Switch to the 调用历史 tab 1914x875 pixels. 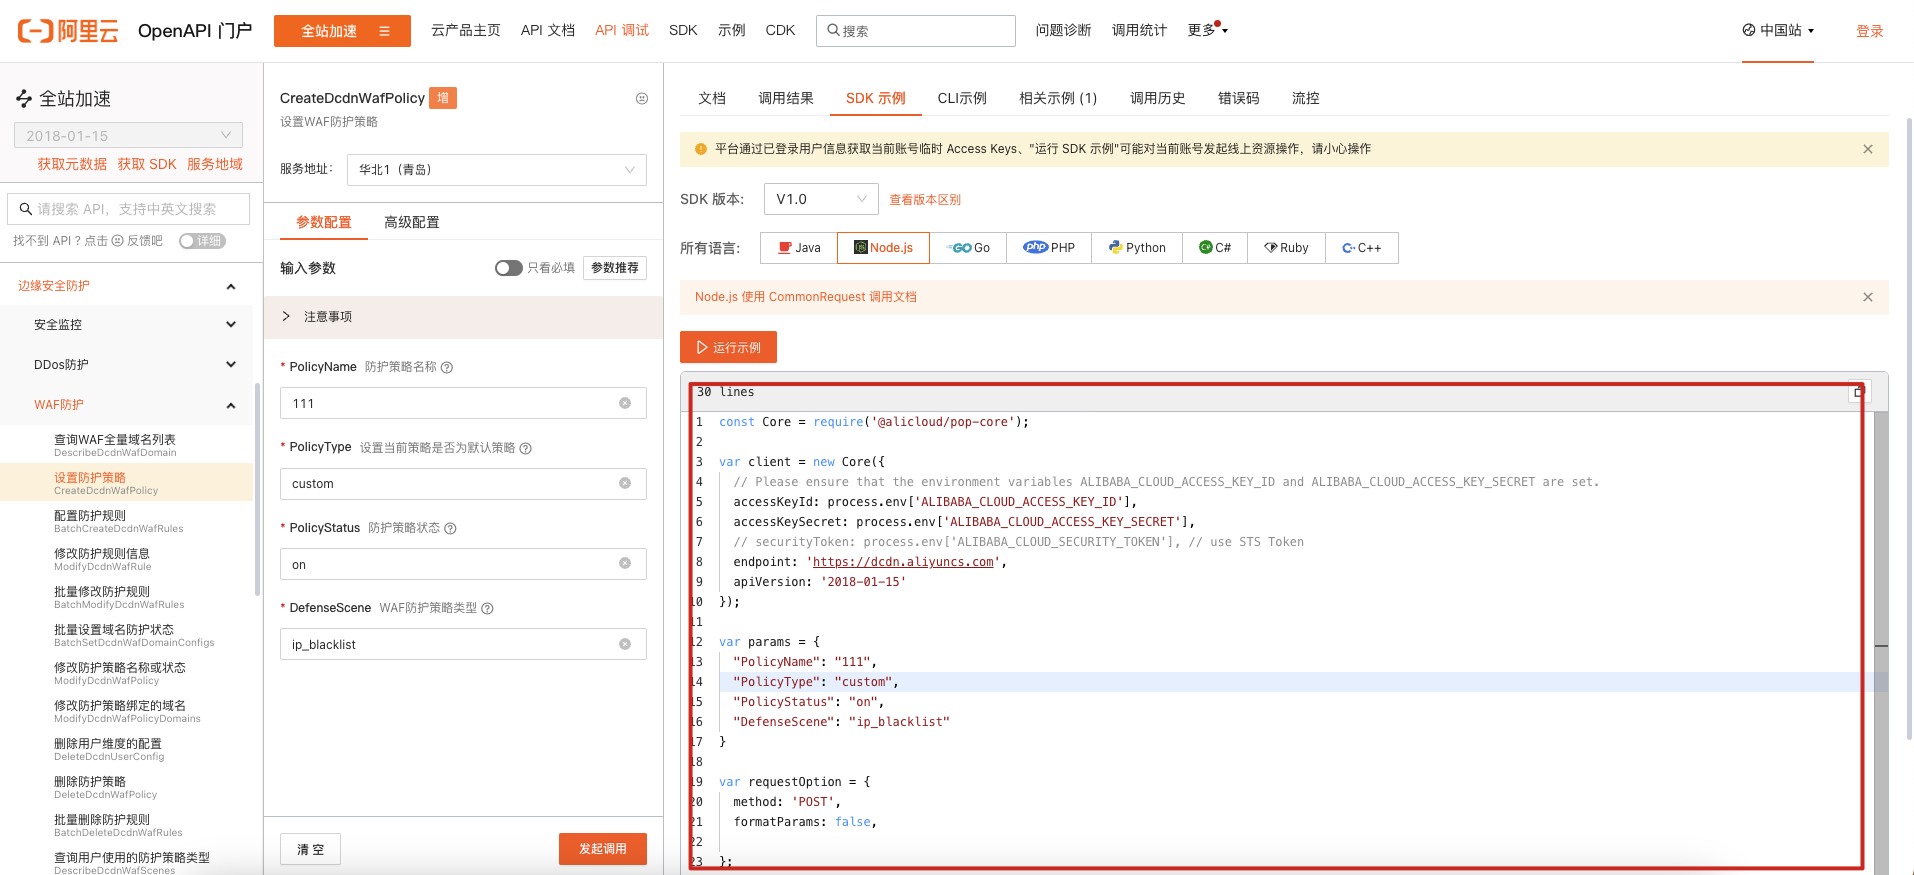point(1158,98)
